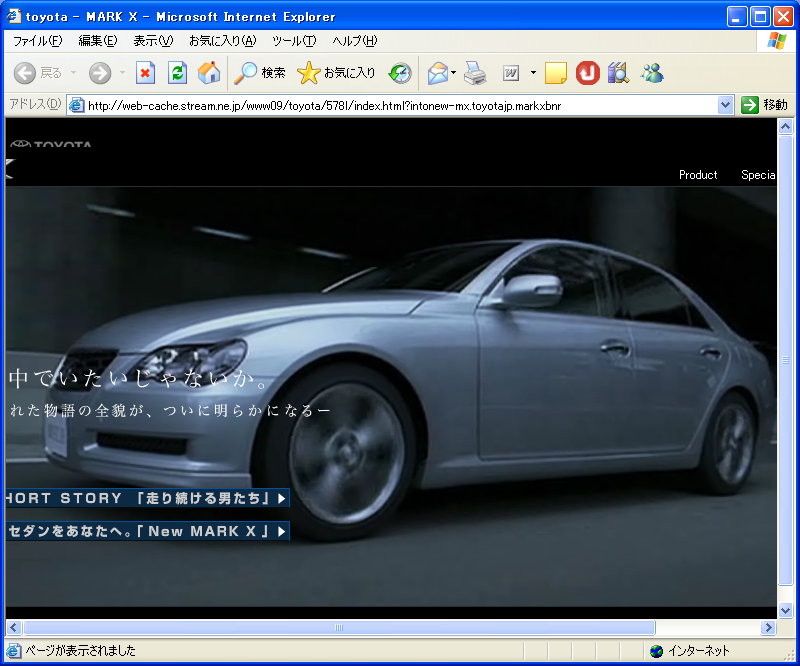The height and width of the screenshot is (666, 800).
Task: Refresh the page with the green arrows icon
Action: click(177, 73)
